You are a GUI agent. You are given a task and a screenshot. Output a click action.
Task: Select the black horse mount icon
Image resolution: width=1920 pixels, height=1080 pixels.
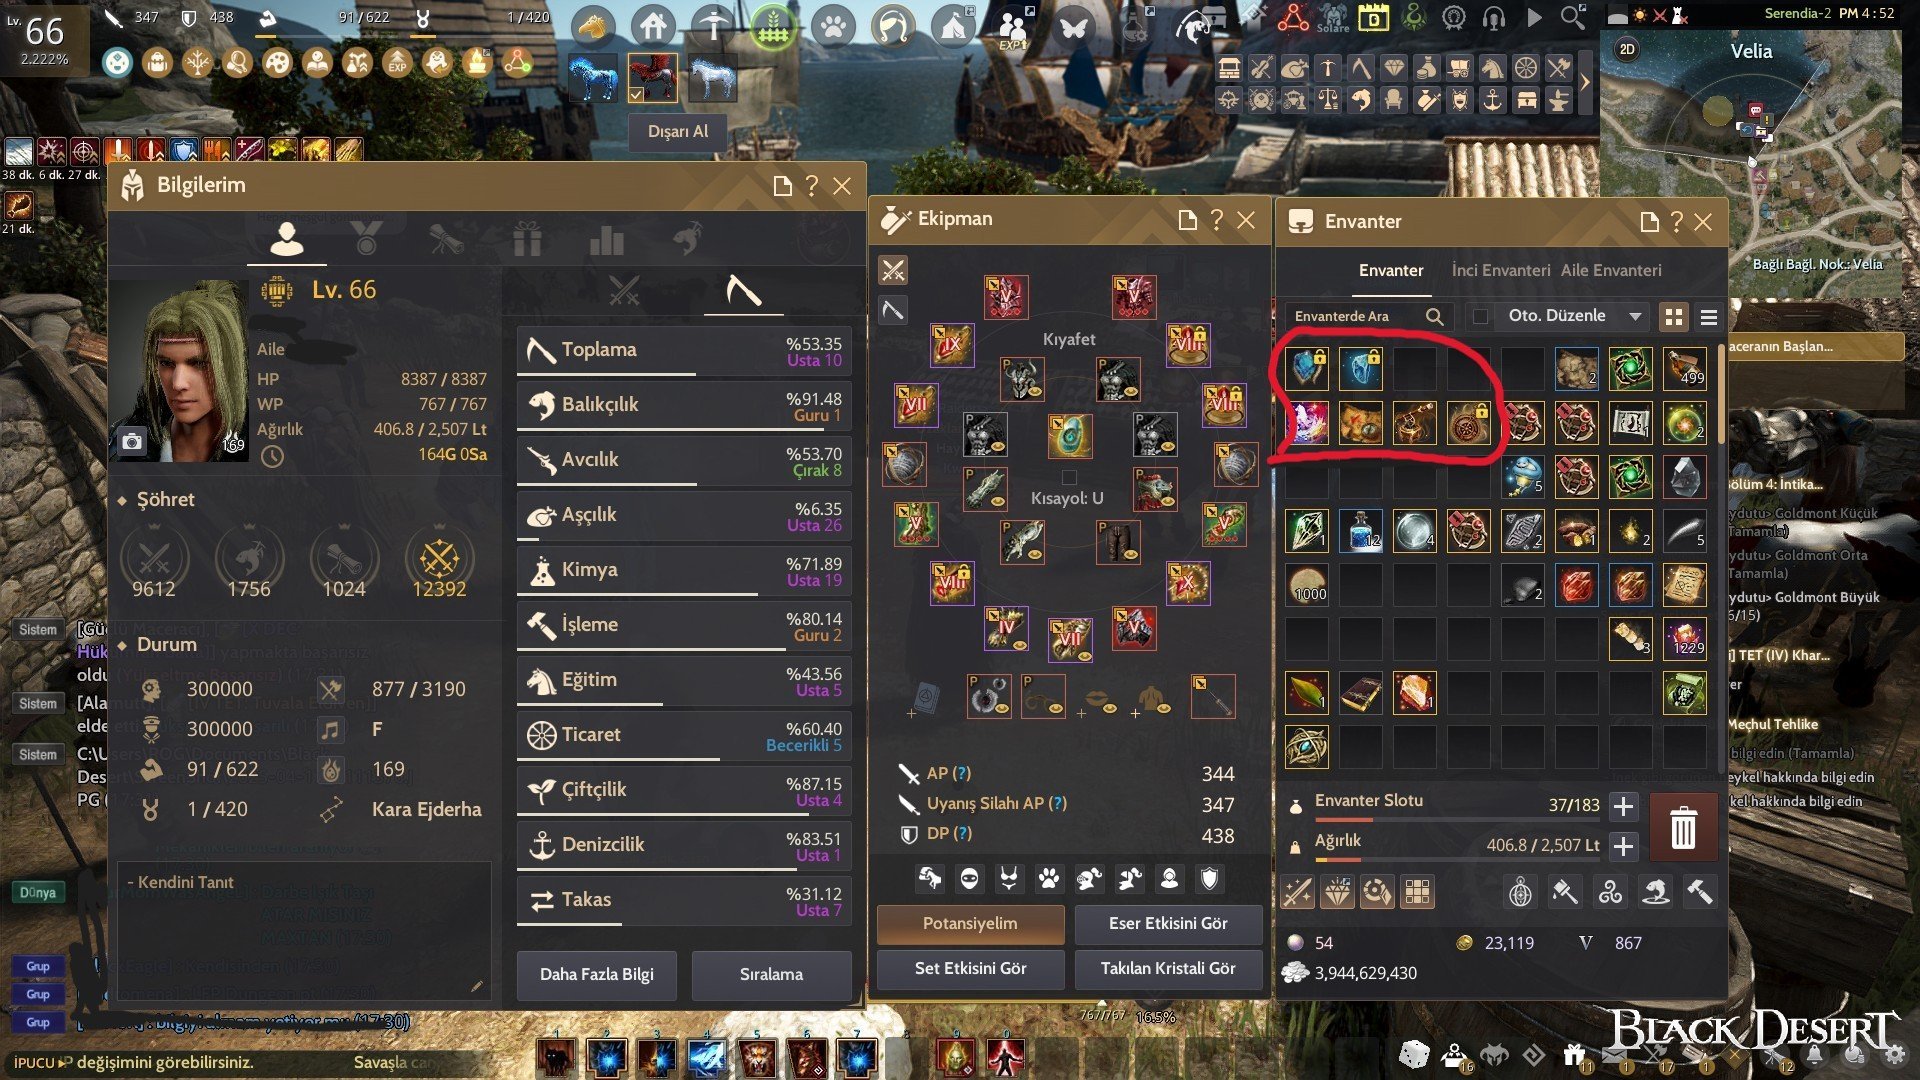(592, 78)
